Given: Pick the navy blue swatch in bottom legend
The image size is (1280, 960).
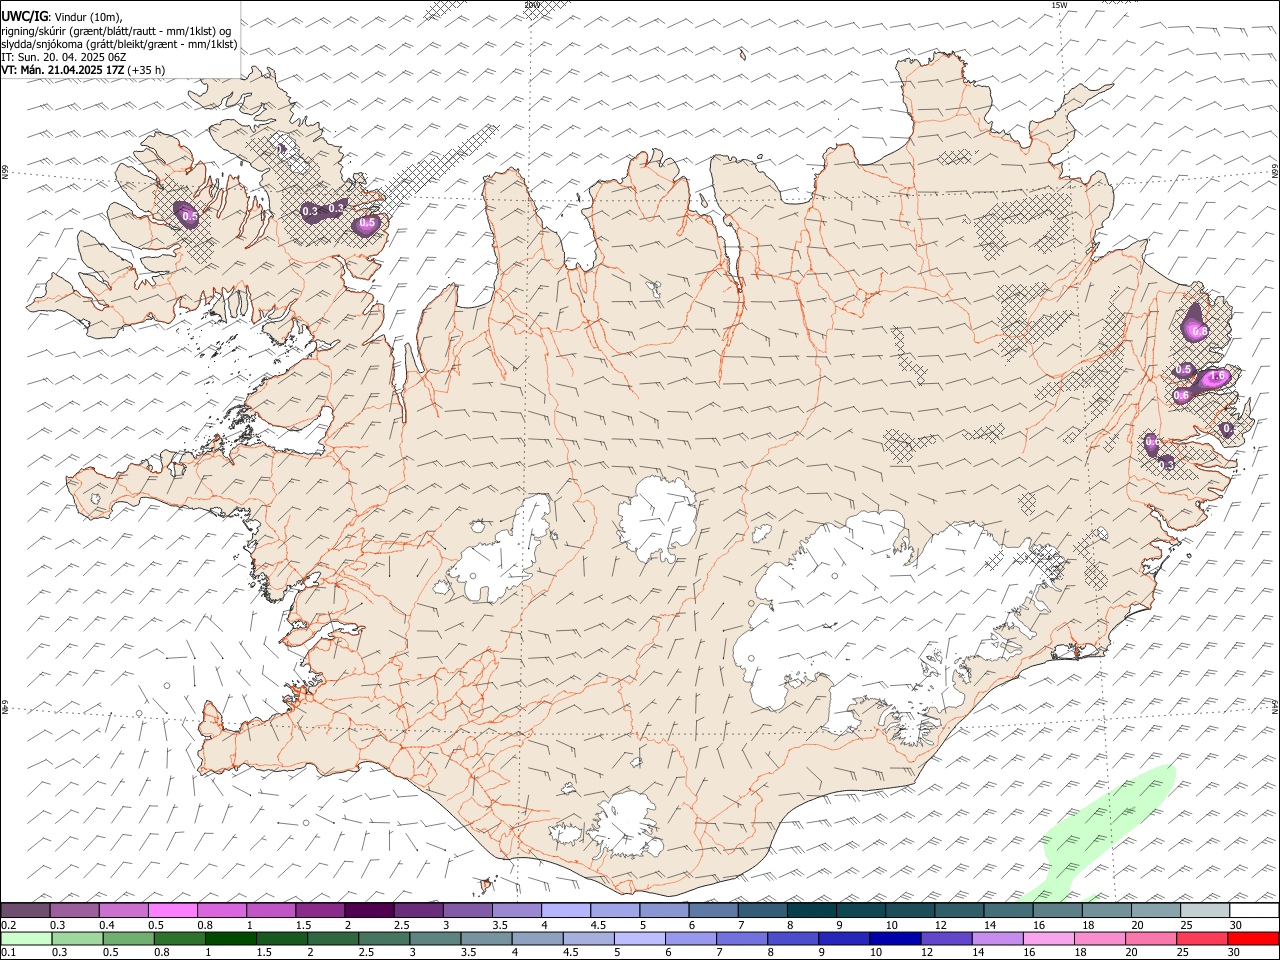Looking at the screenshot, I should coord(894,939).
